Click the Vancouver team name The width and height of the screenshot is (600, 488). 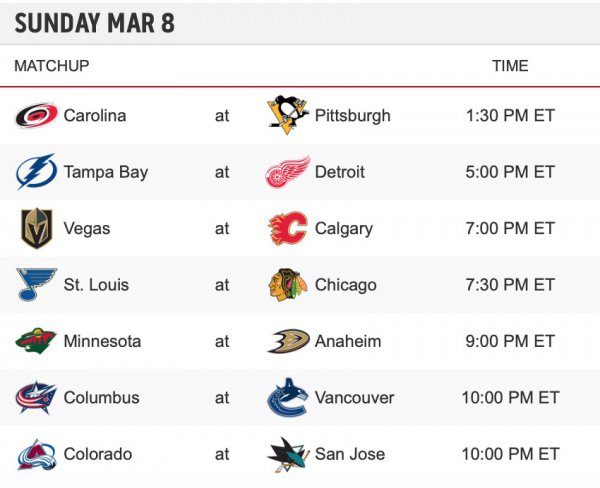354,398
